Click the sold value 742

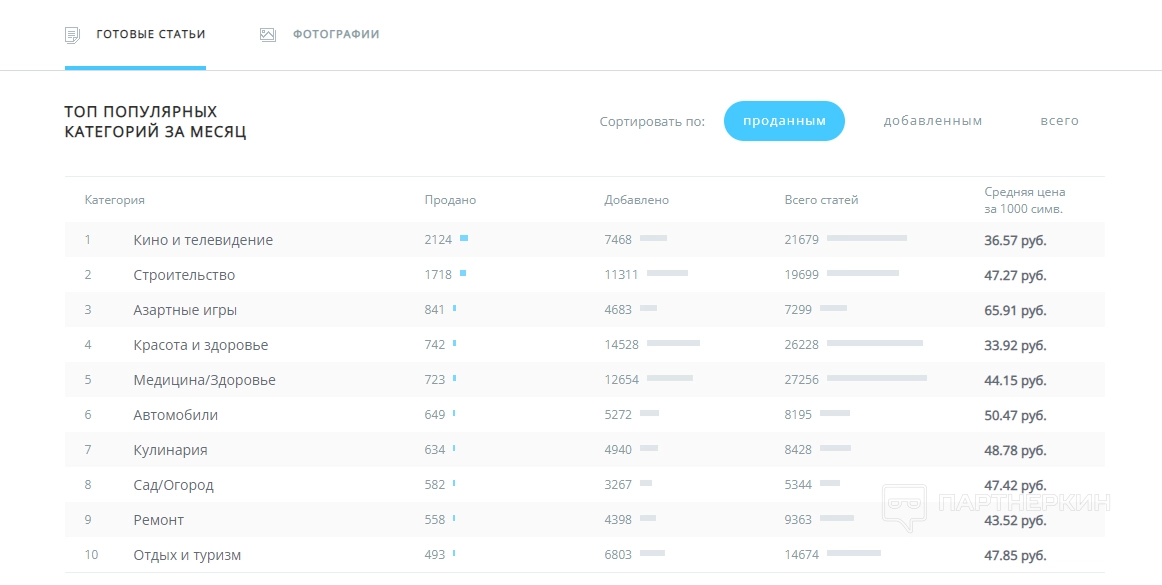tap(435, 345)
